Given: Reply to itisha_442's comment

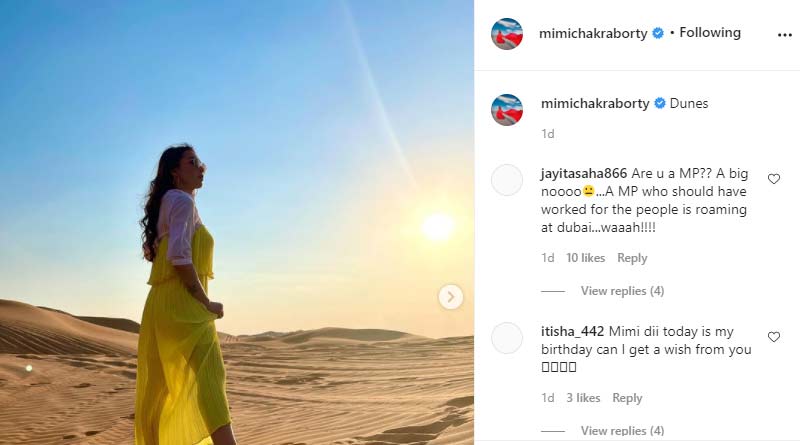Looking at the screenshot, I should [627, 398].
